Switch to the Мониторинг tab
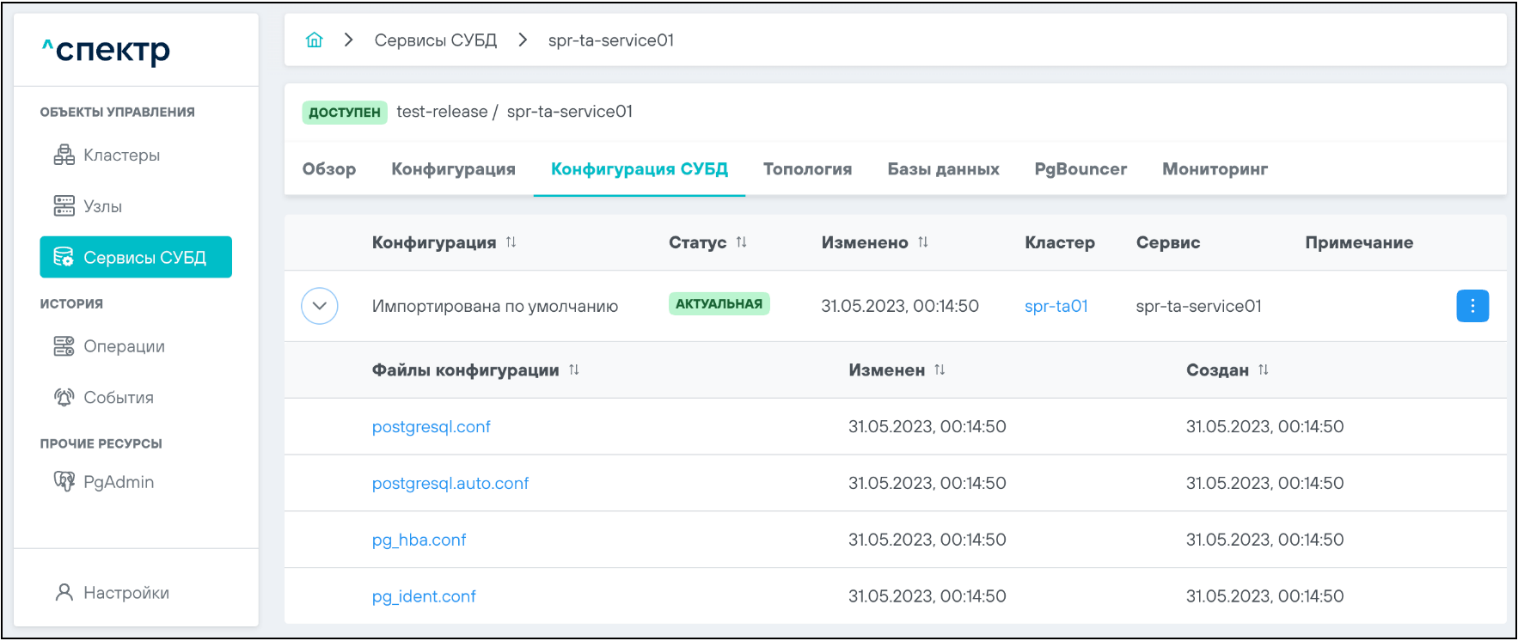 coord(1214,169)
